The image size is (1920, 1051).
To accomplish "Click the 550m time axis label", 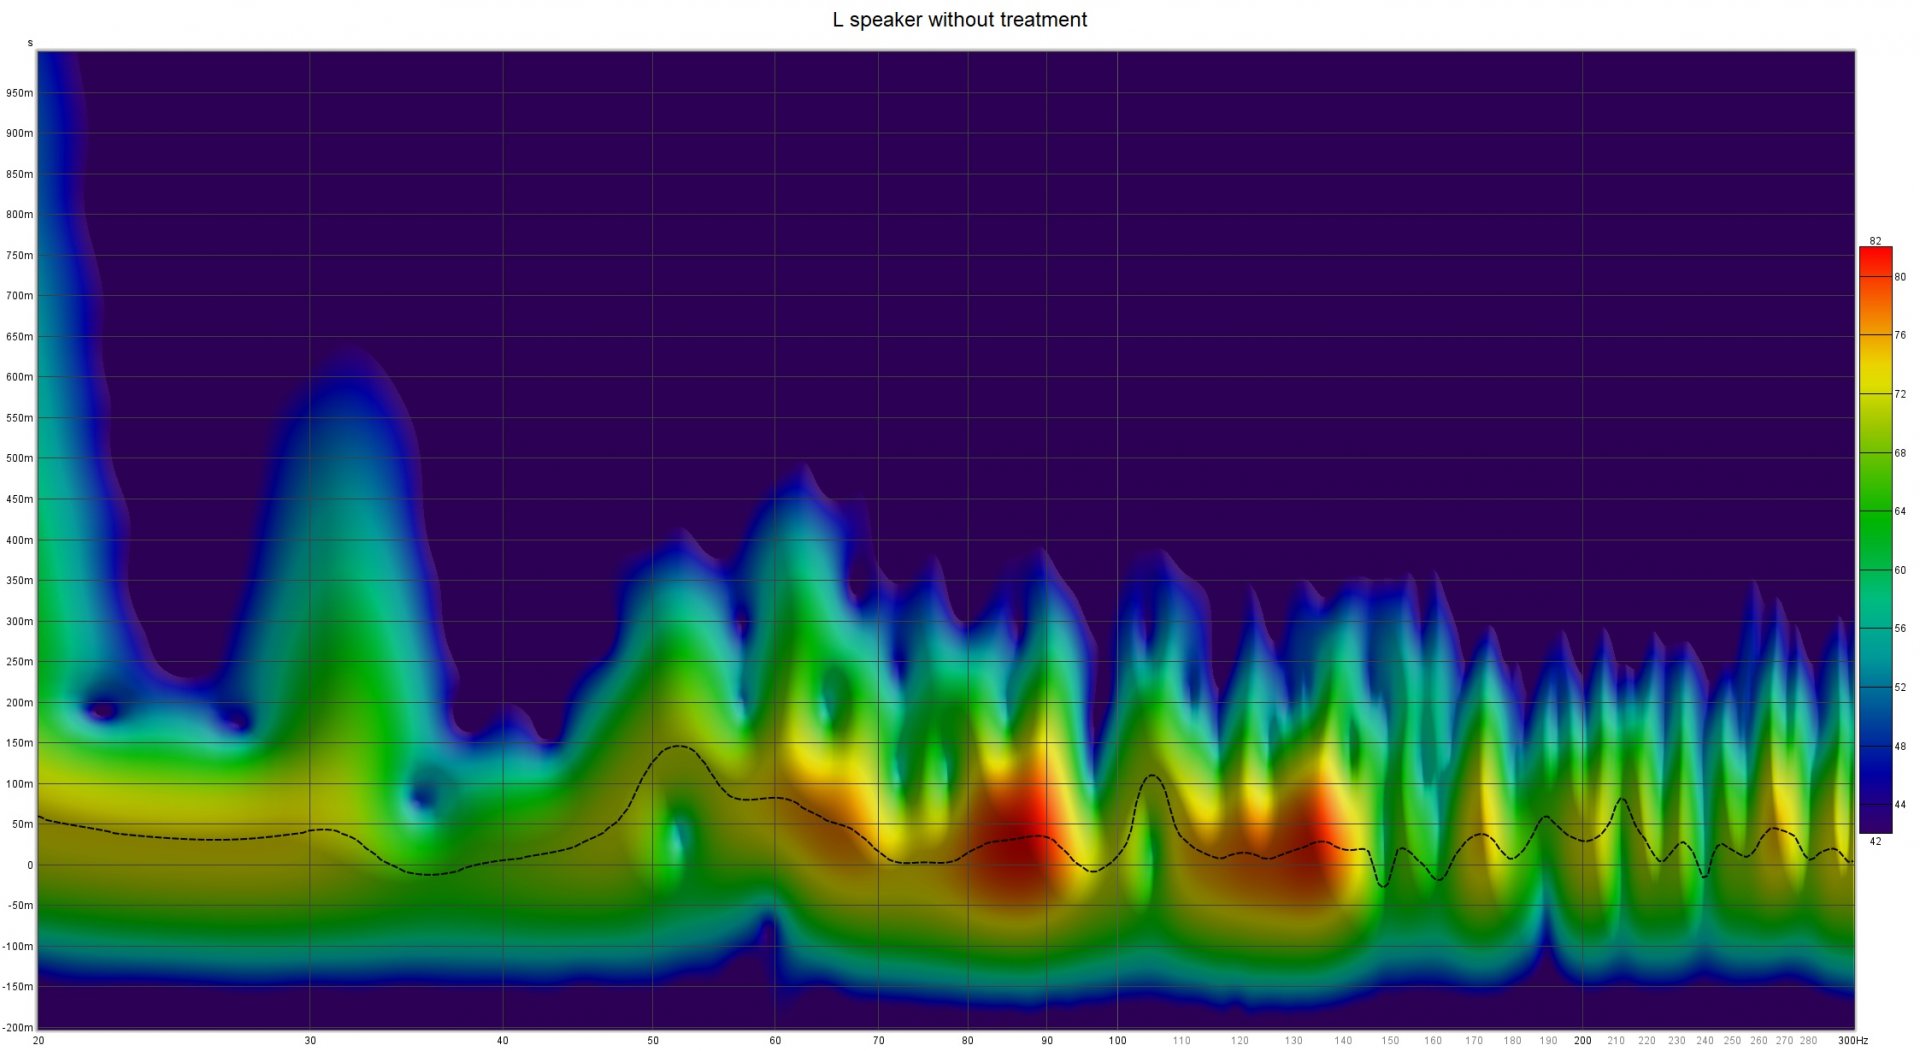I will pos(19,418).
